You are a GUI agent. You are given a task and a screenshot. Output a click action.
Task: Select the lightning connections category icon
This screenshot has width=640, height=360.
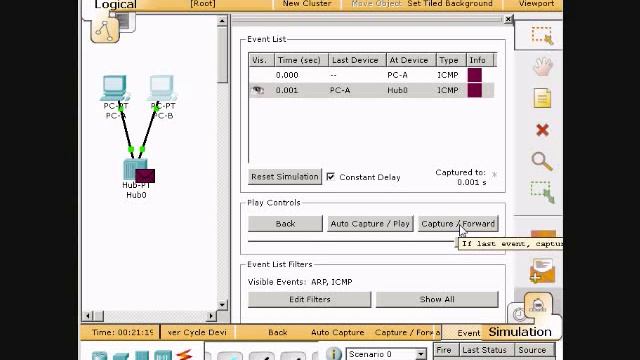click(184, 355)
